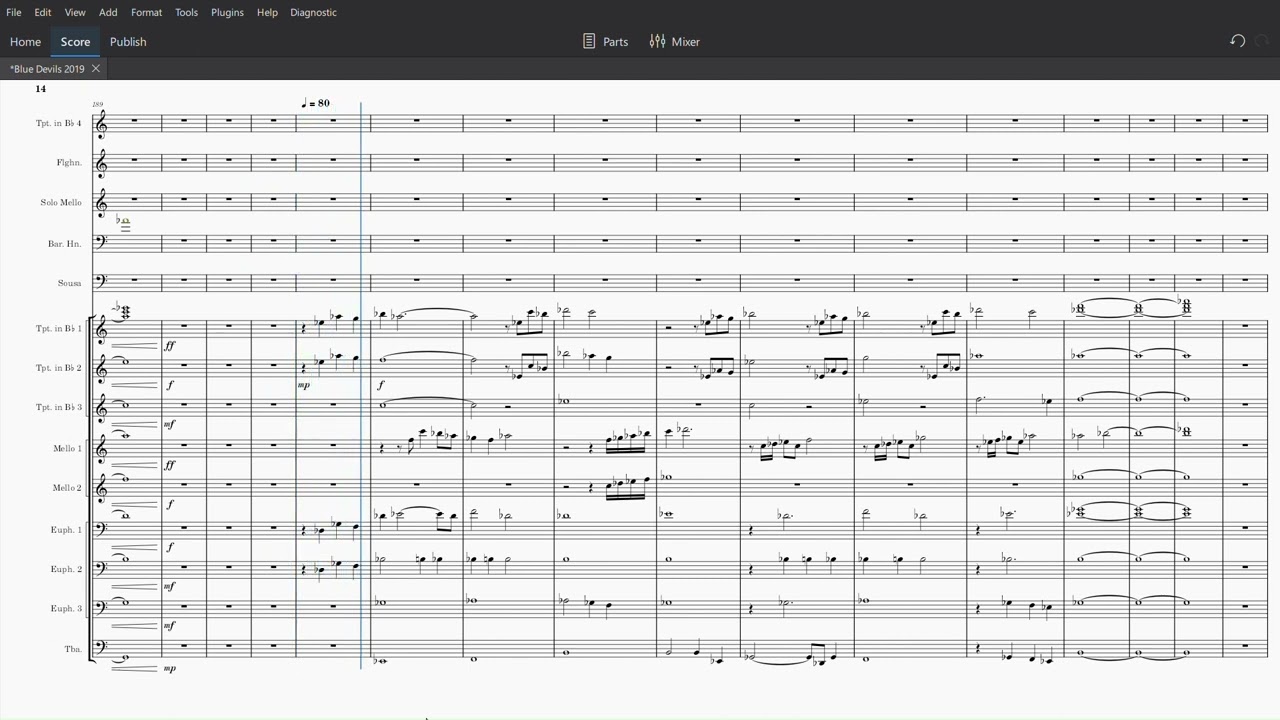Image resolution: width=1280 pixels, height=720 pixels.
Task: Select the Tpt. in B♭ 3 staff label
Action: [x=59, y=407]
